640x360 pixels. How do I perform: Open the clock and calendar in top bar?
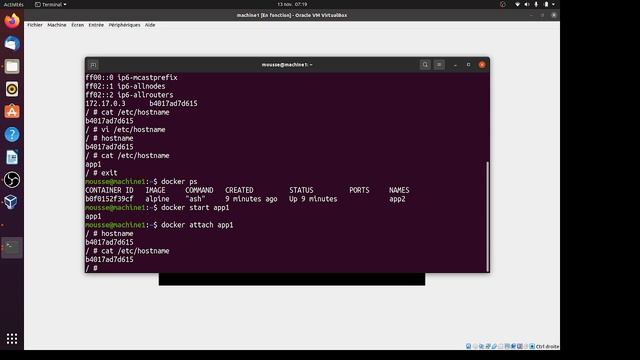tap(292, 4)
